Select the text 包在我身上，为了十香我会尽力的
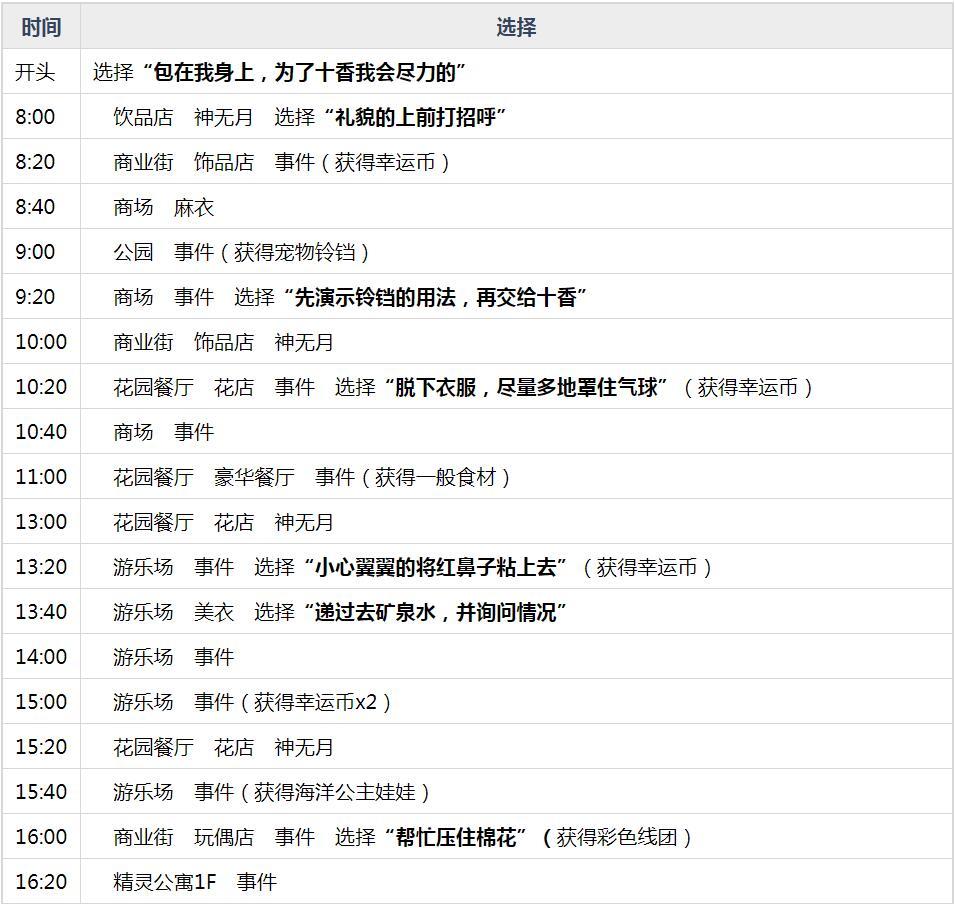This screenshot has width=955, height=904. point(304,72)
